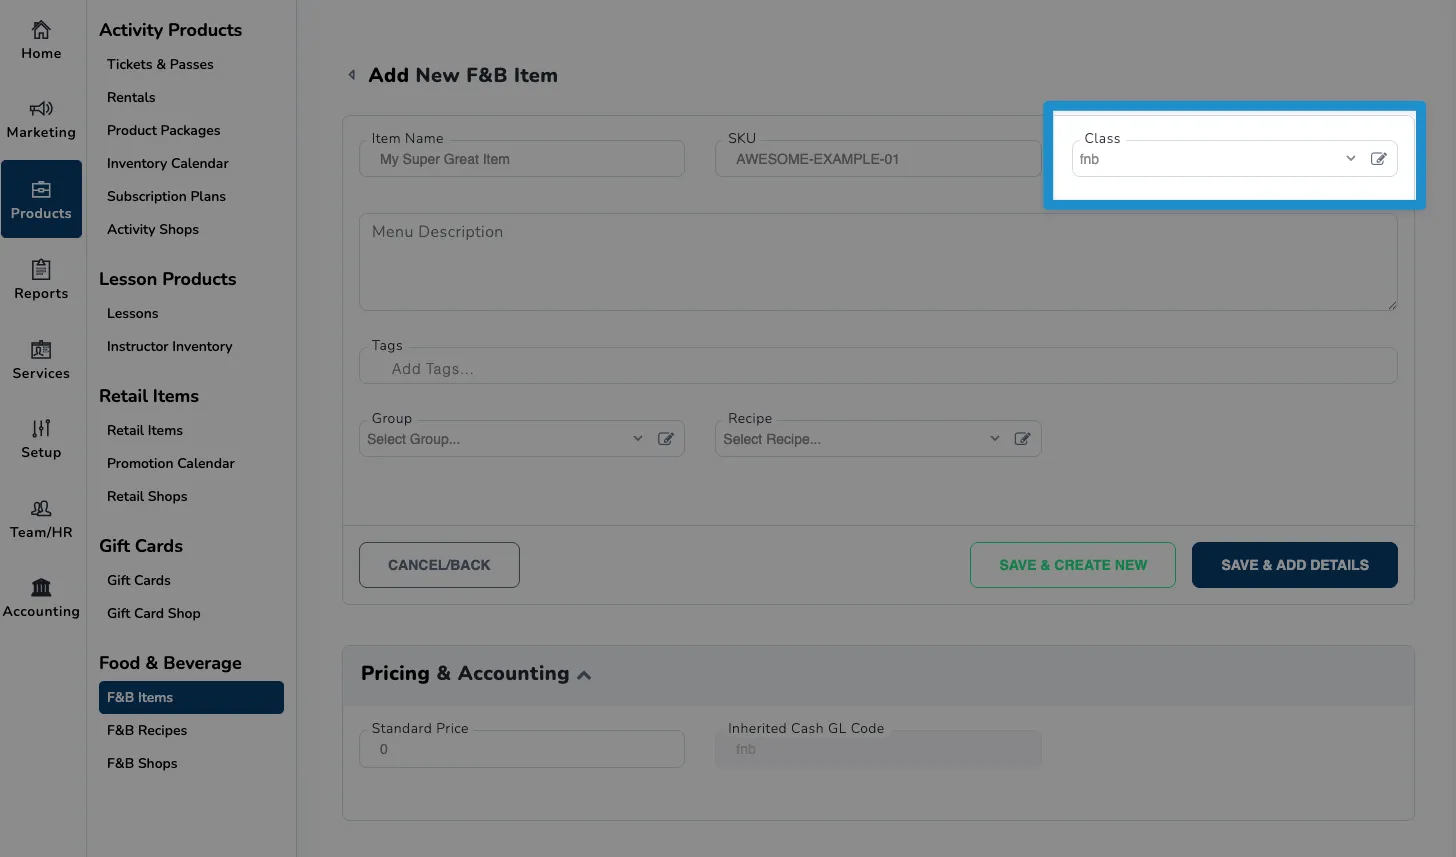
Task: Open Retail Shops page
Action: tap(147, 496)
